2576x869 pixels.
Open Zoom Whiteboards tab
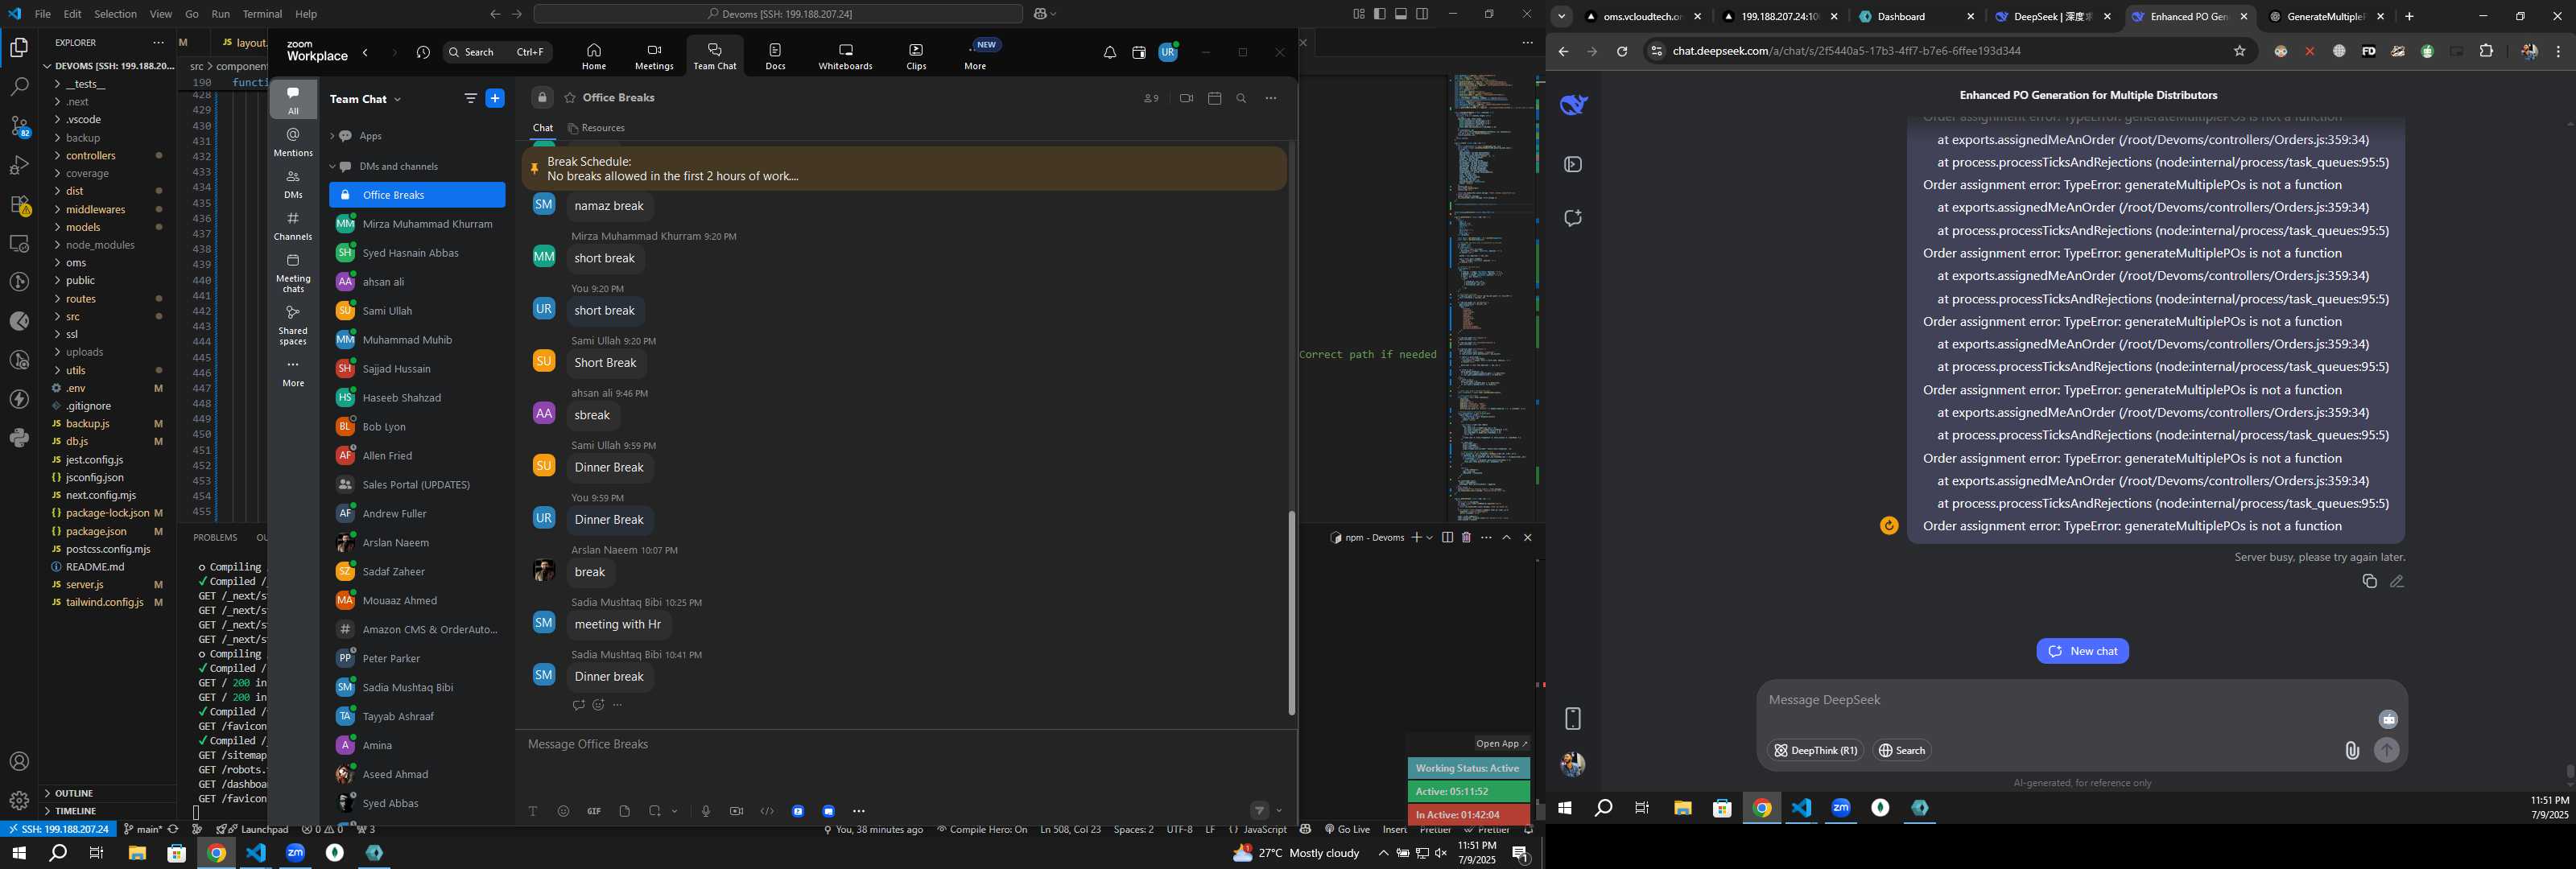coord(845,56)
